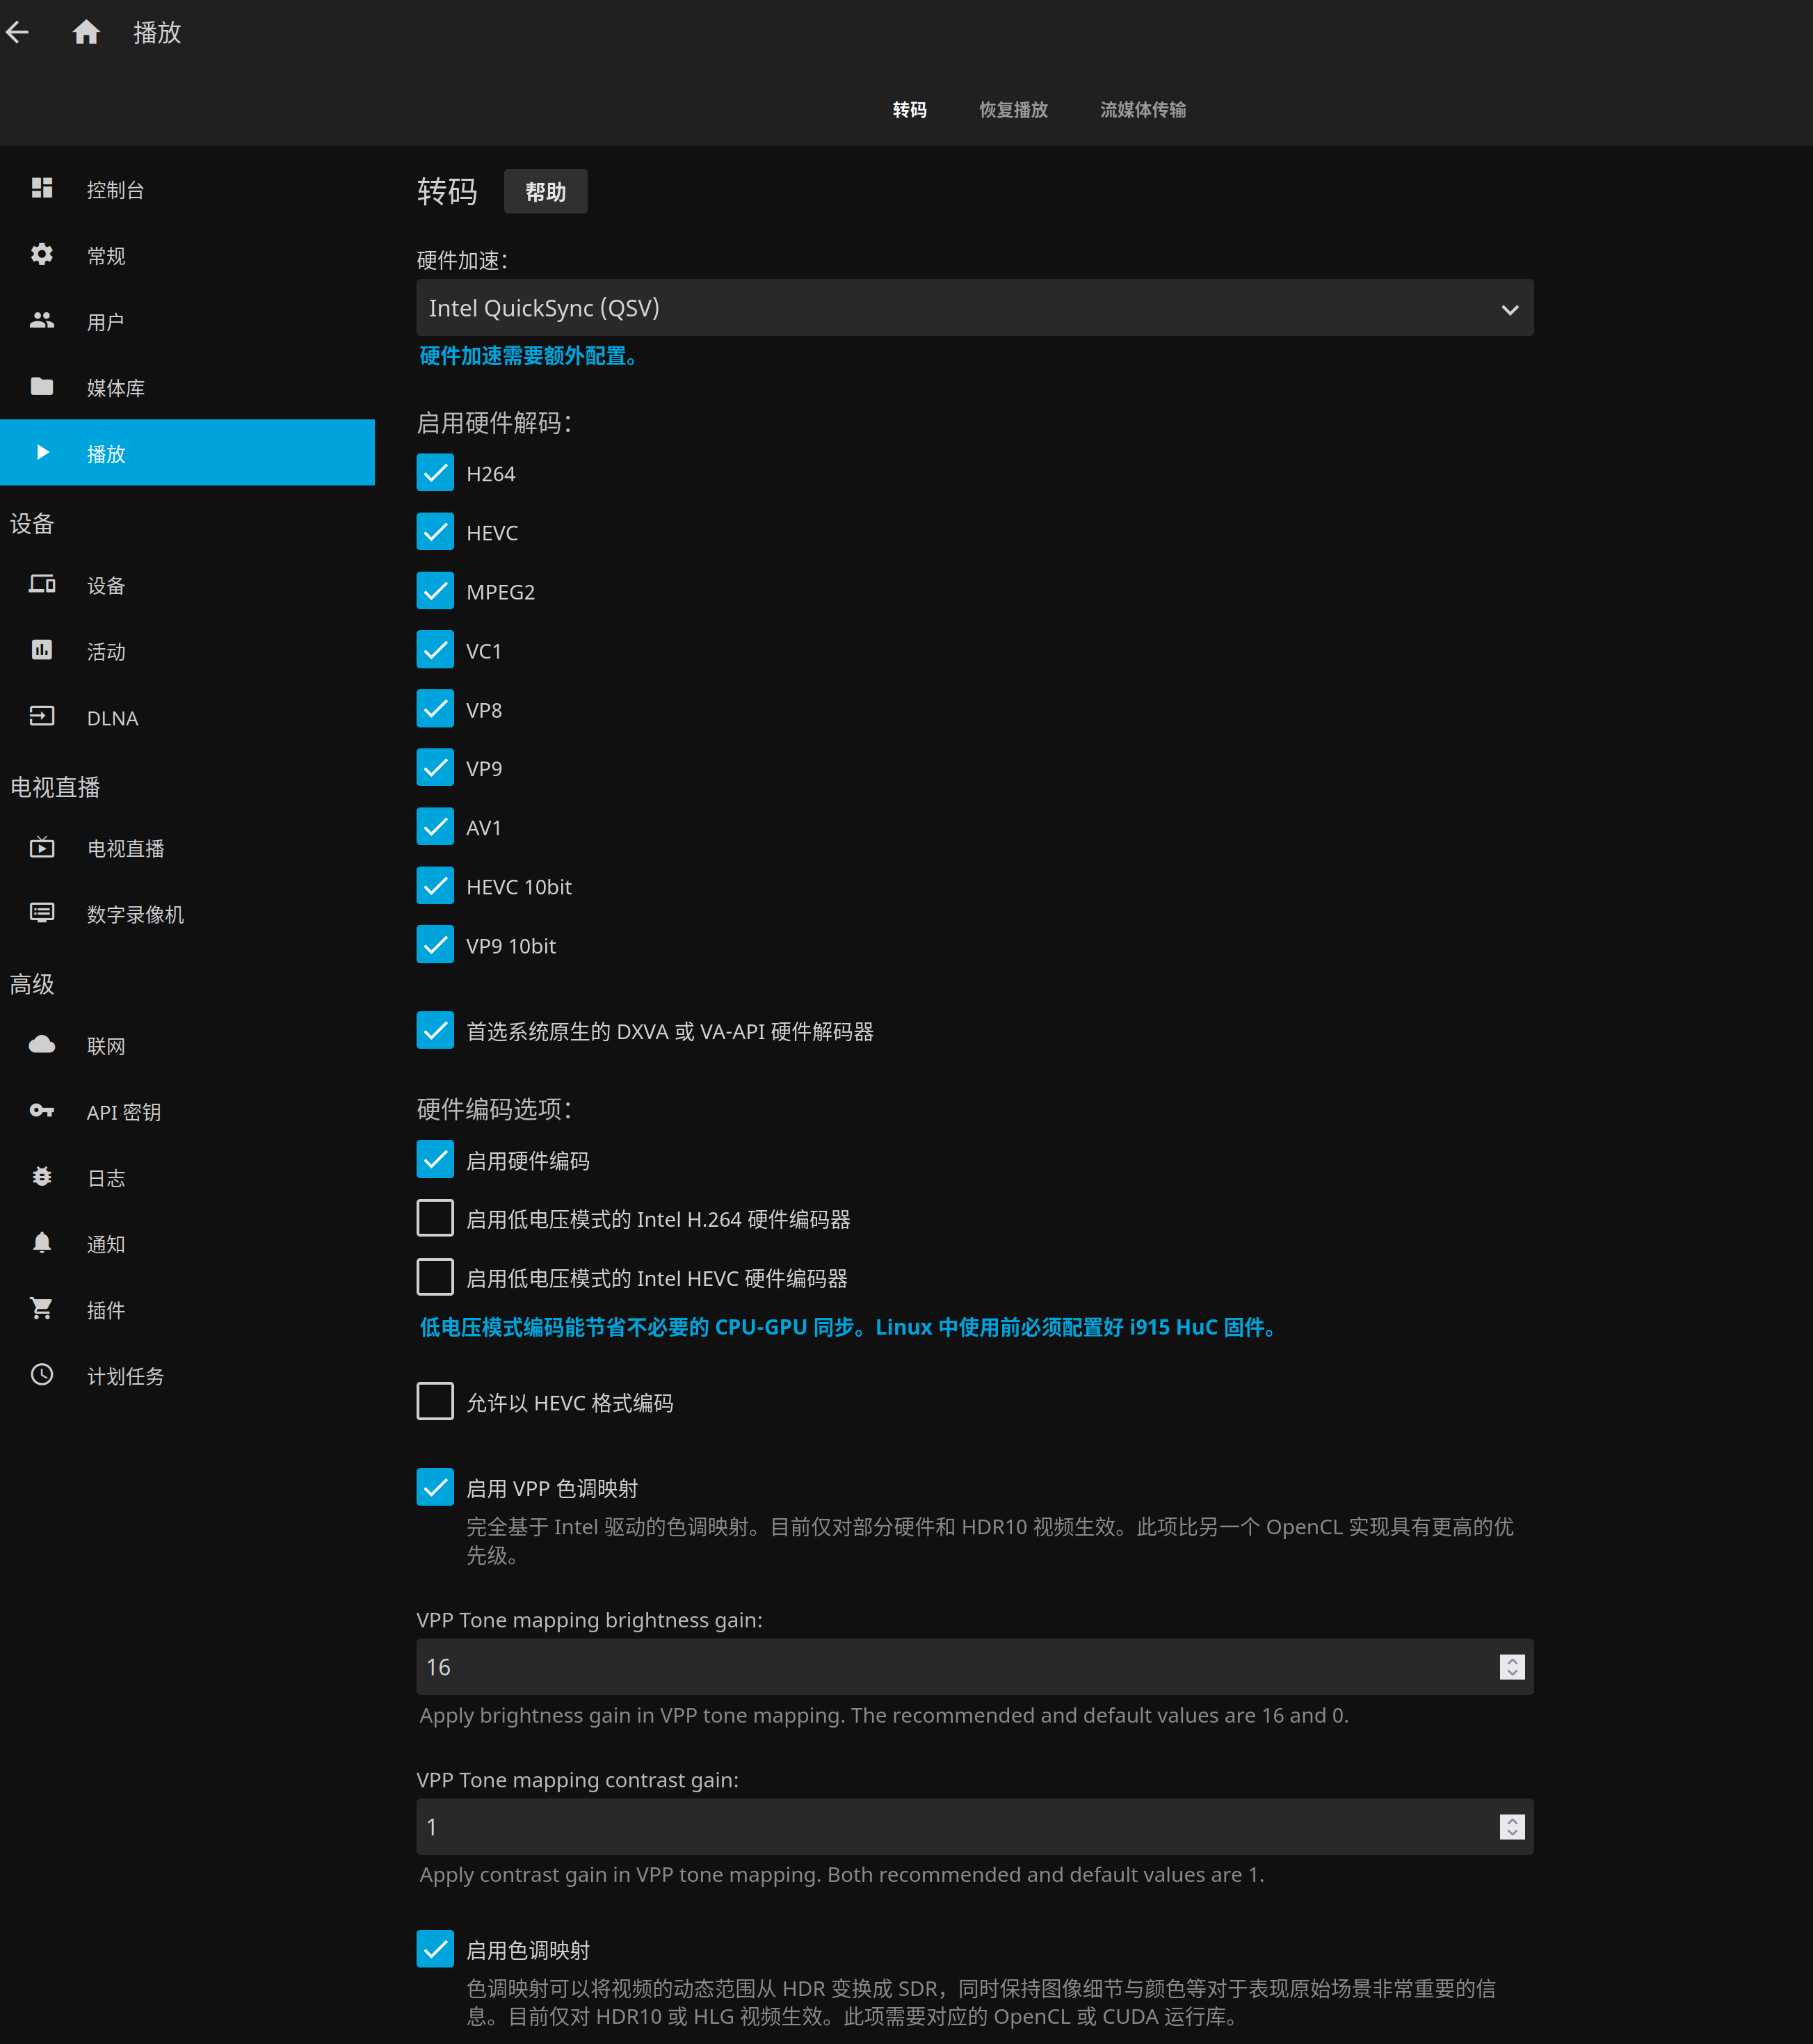Click the devices icon for 设备

click(42, 584)
